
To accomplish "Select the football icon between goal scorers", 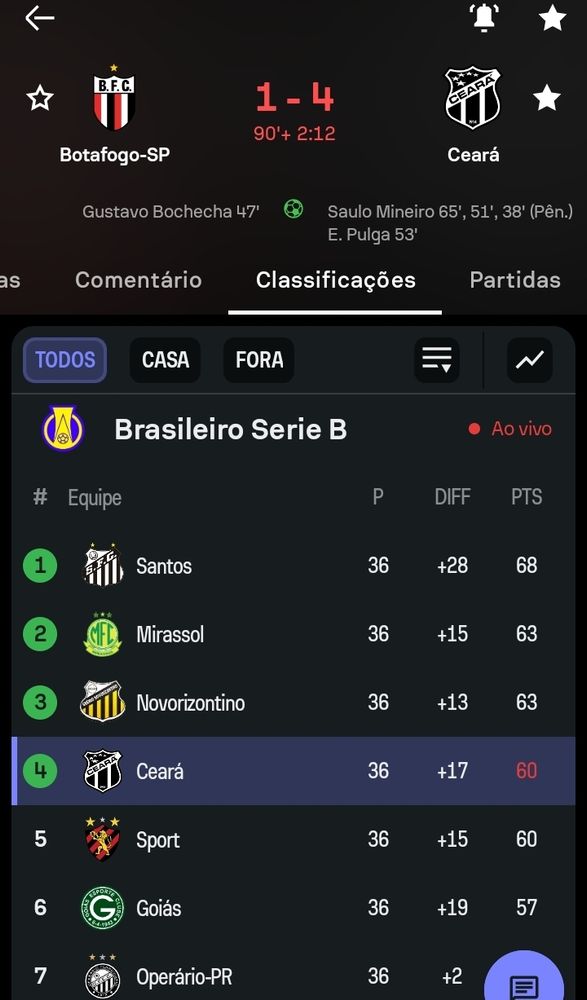I will click(x=293, y=208).
